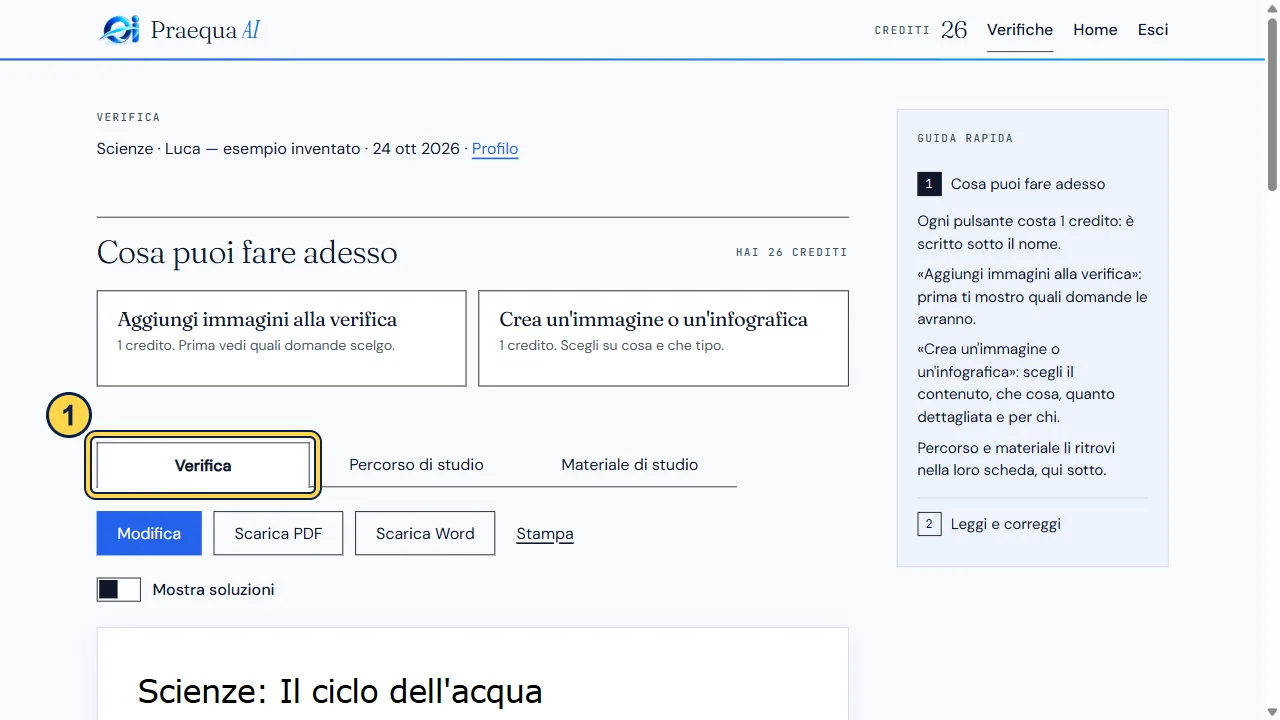The height and width of the screenshot is (720, 1280).
Task: Click the Stampa link
Action: pyautogui.click(x=545, y=534)
